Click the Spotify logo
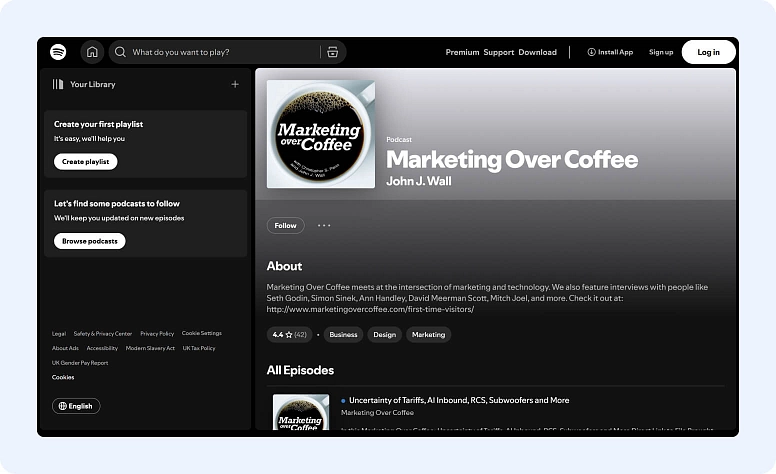 58,52
